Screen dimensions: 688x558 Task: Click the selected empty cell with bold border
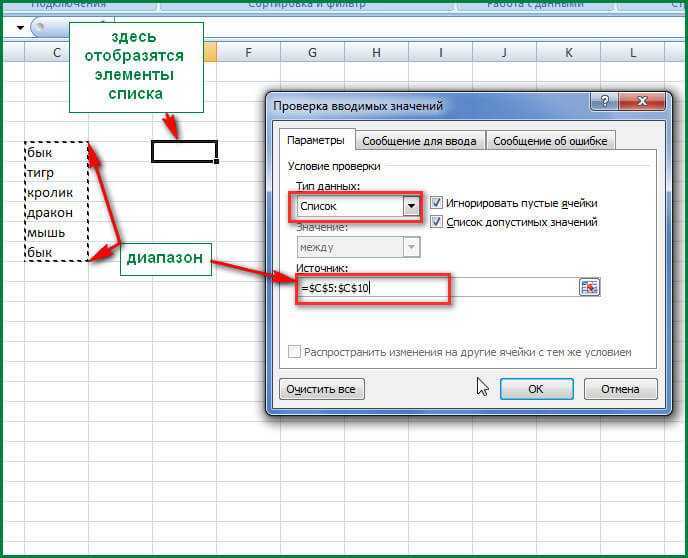184,152
